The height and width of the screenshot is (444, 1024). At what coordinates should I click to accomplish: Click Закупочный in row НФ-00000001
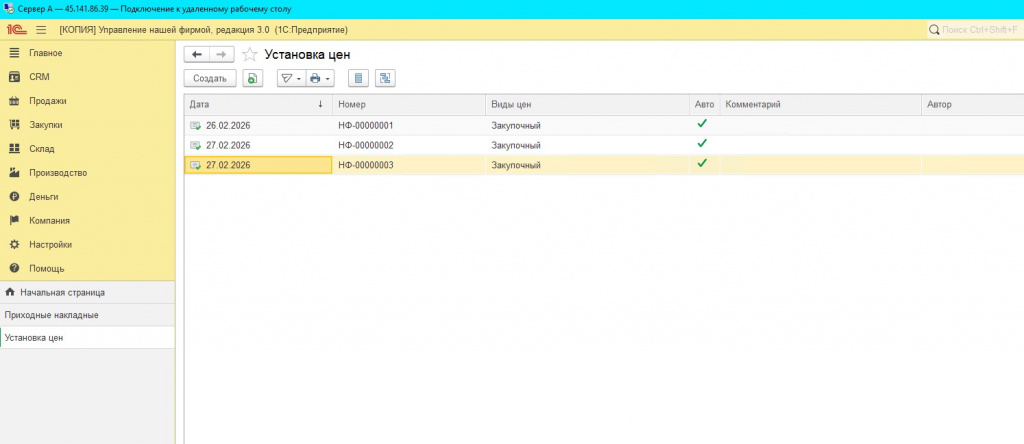(x=516, y=125)
